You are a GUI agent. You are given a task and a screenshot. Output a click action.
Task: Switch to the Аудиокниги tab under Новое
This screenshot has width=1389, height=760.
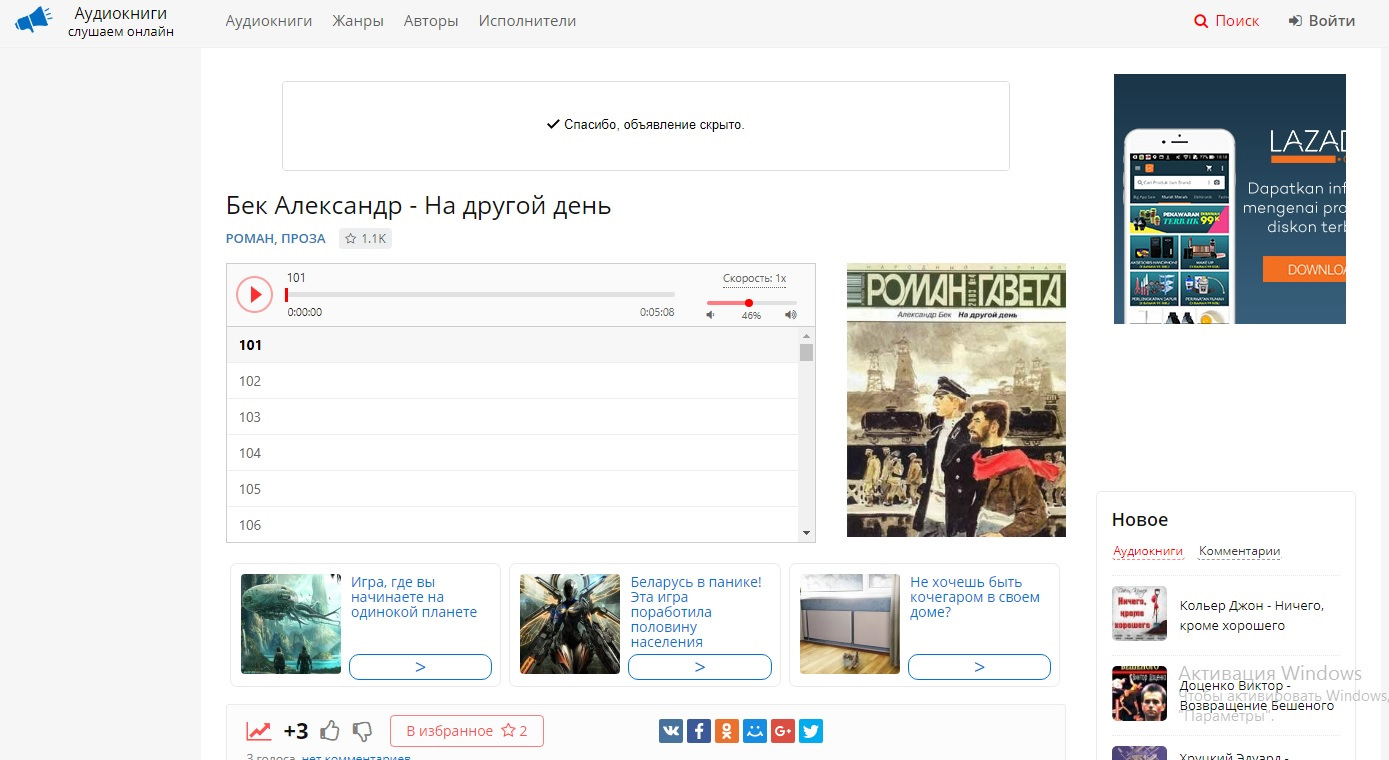click(1148, 551)
